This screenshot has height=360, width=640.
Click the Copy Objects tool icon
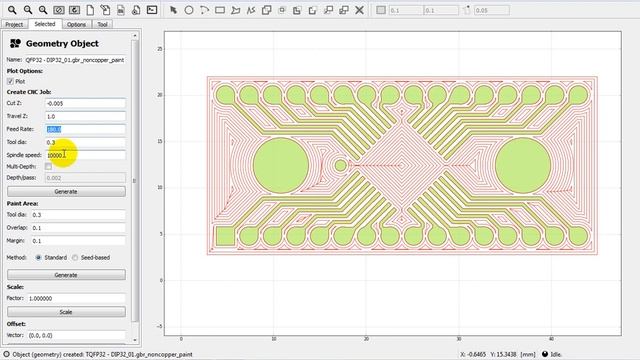pos(344,10)
